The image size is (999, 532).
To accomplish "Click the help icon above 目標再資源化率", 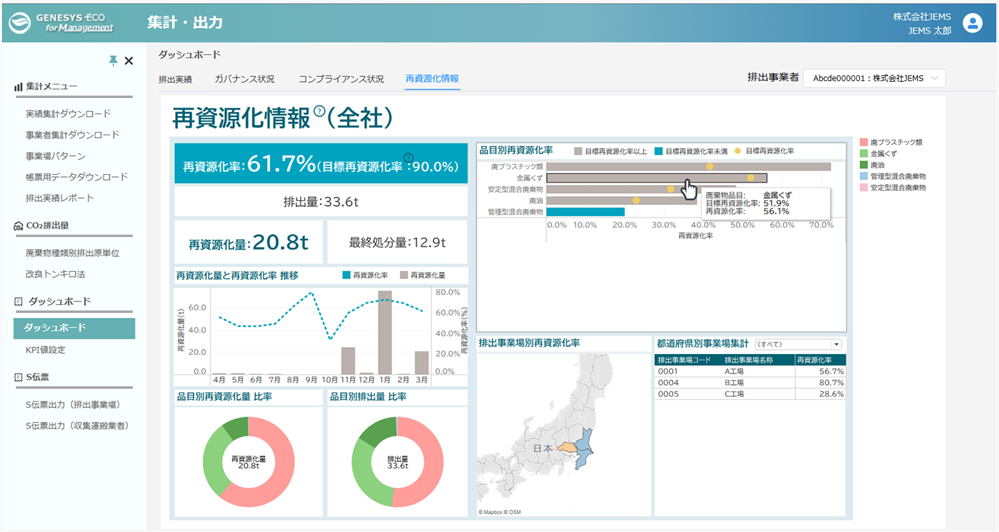I will [408, 158].
